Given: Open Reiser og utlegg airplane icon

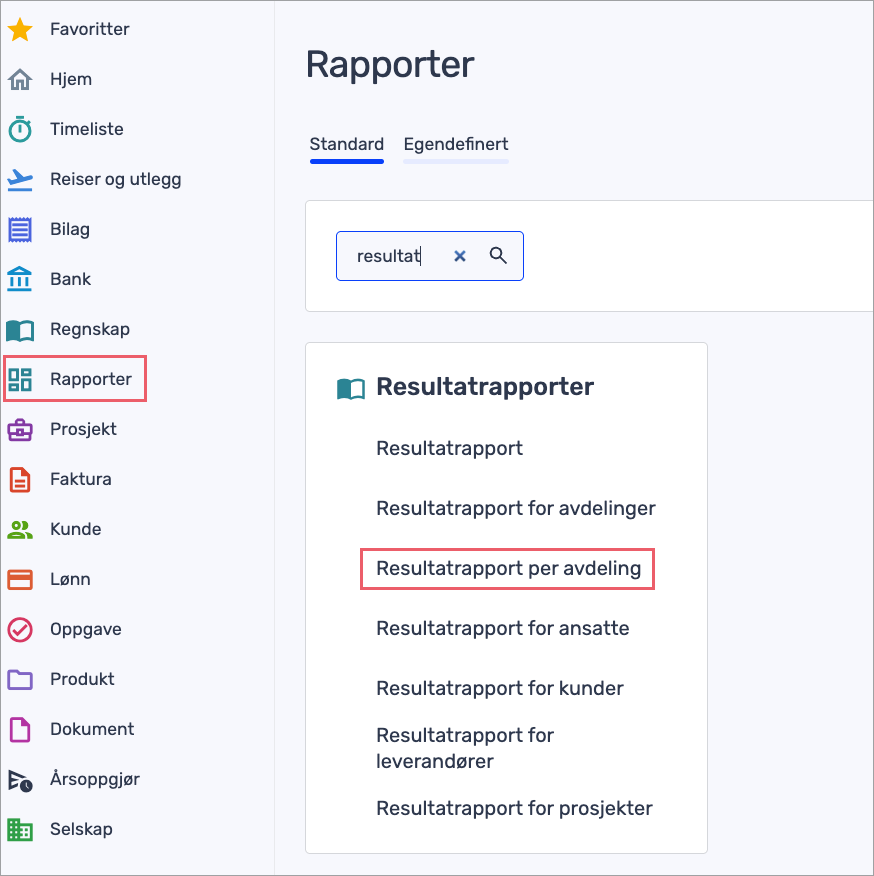Looking at the screenshot, I should point(20,180).
